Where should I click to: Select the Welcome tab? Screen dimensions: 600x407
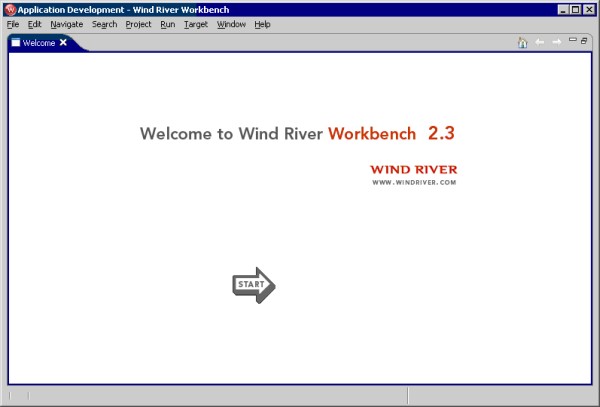[38, 43]
